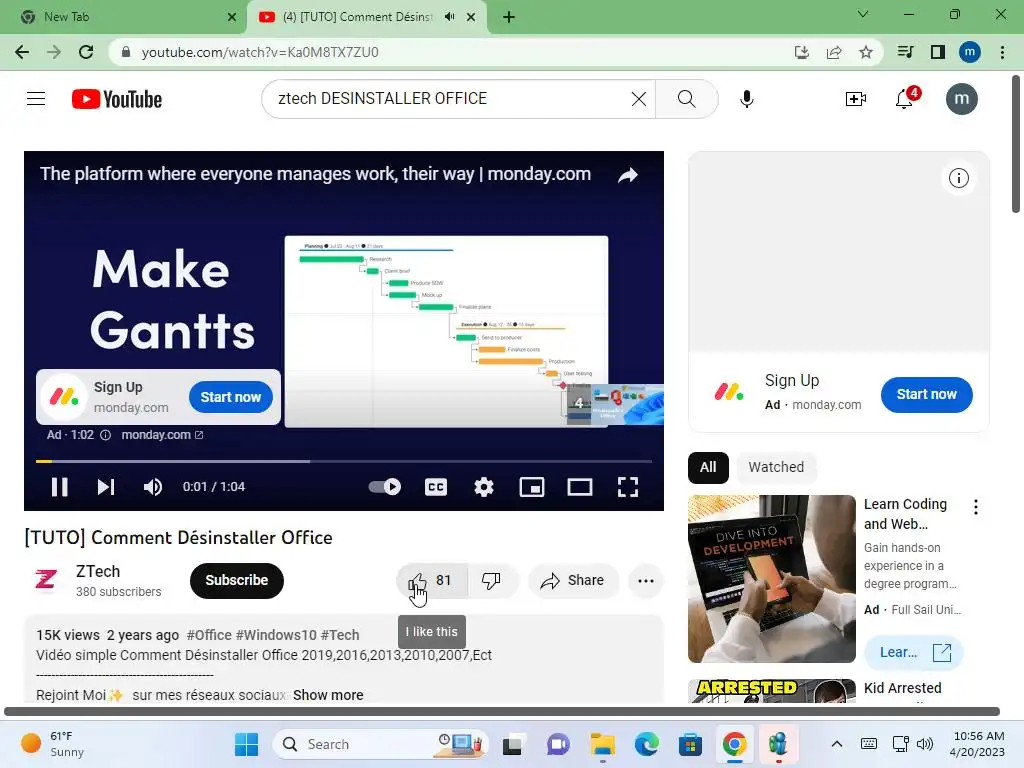Open a new browser tab
Image resolution: width=1024 pixels, height=768 pixels.
click(x=509, y=17)
